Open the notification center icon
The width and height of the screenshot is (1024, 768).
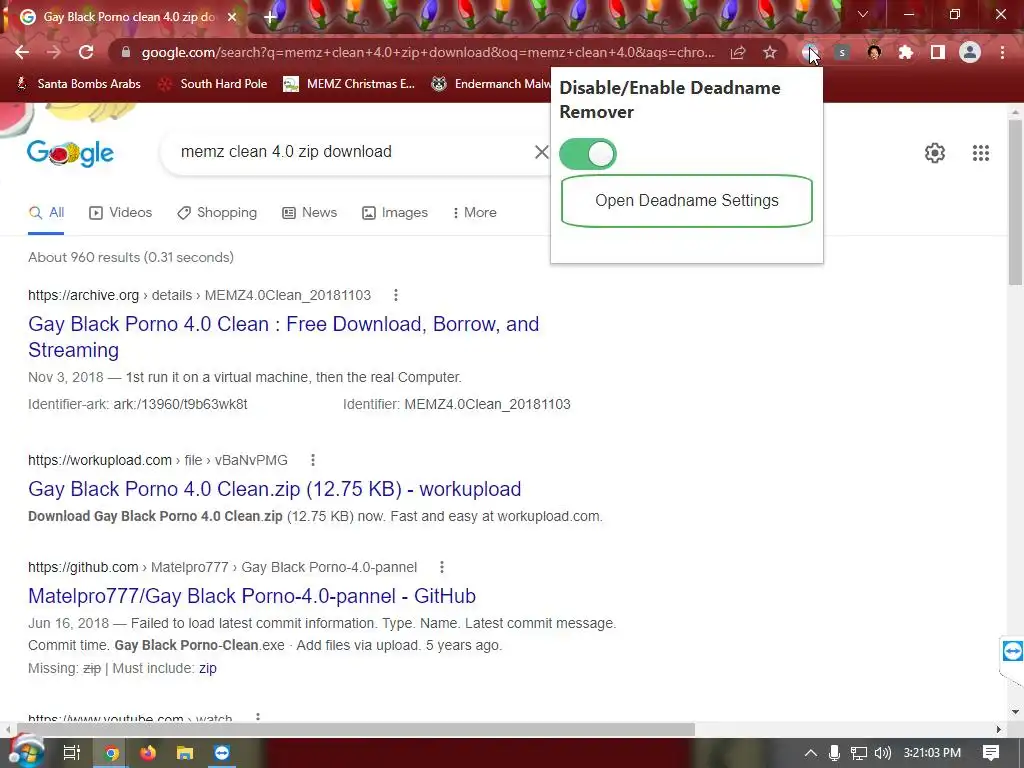991,753
